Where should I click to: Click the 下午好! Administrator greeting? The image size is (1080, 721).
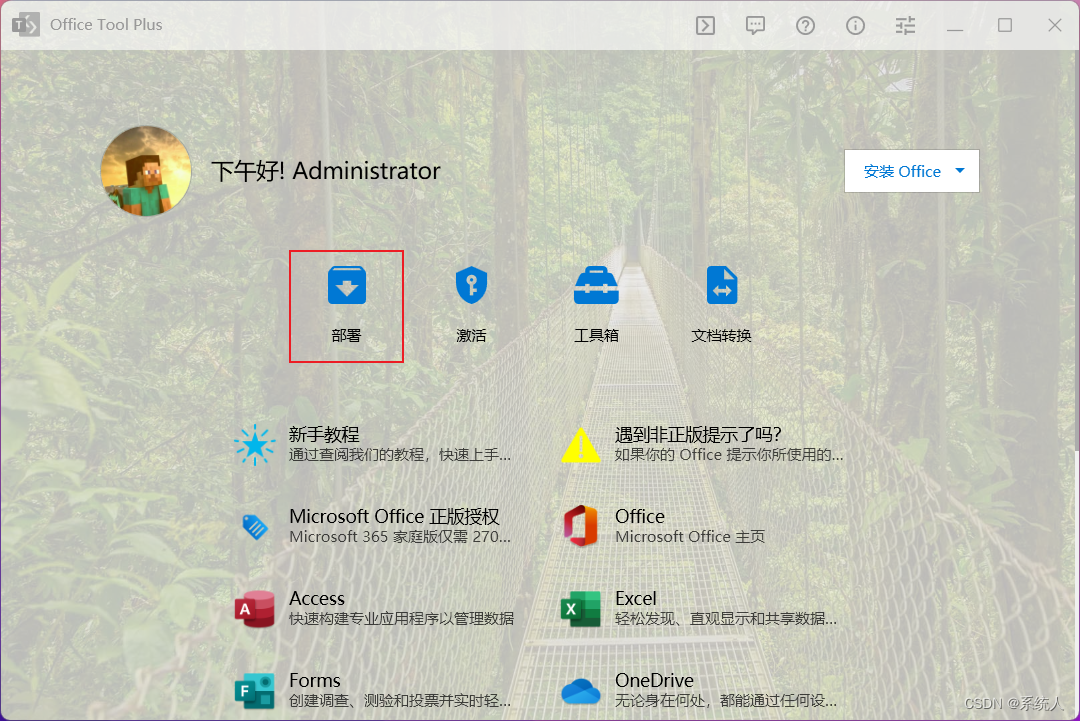[x=326, y=171]
